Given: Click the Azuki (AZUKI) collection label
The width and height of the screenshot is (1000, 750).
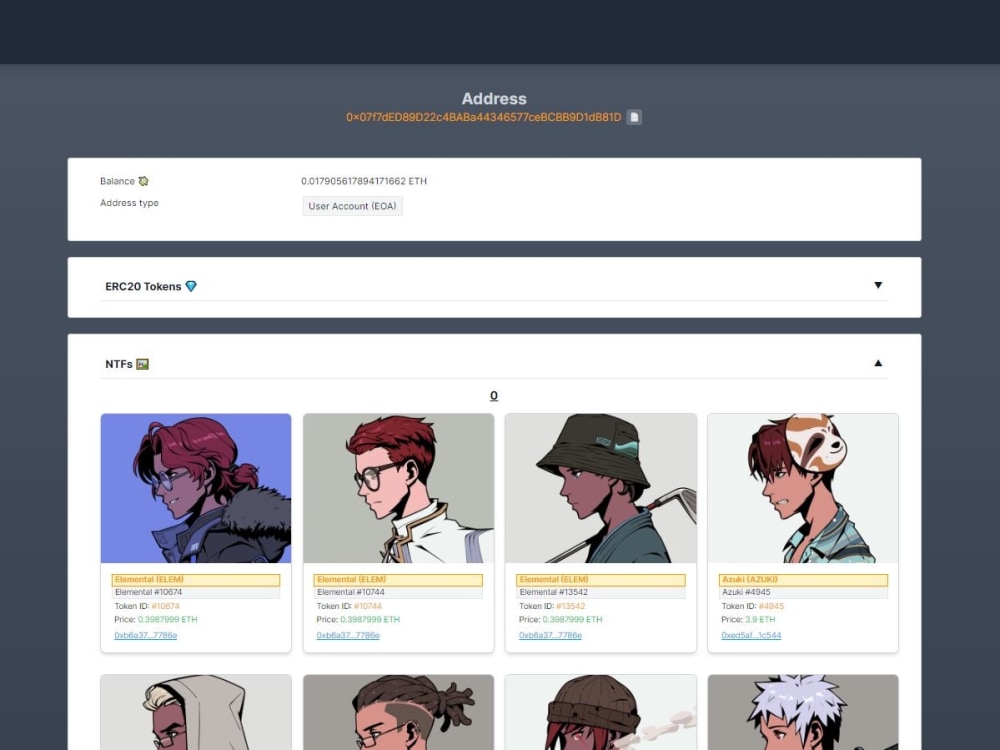Looking at the screenshot, I should (x=804, y=580).
